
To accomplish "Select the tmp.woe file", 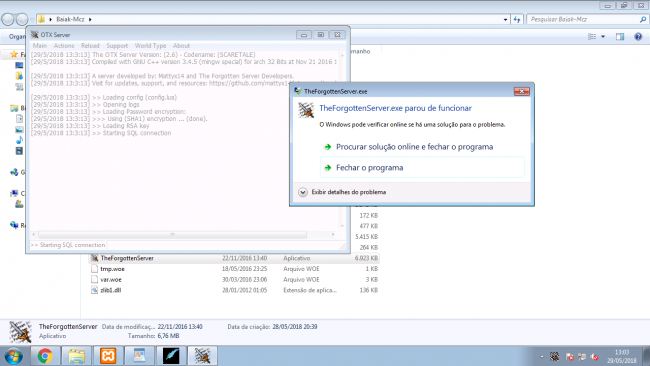I will 112,269.
